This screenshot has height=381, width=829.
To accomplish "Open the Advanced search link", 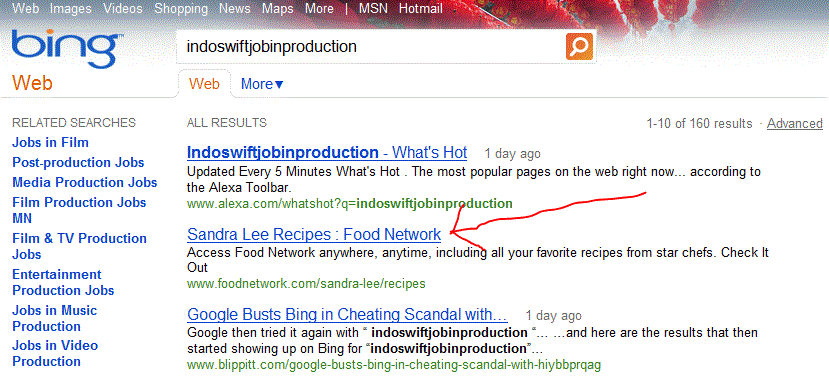I will 795,124.
